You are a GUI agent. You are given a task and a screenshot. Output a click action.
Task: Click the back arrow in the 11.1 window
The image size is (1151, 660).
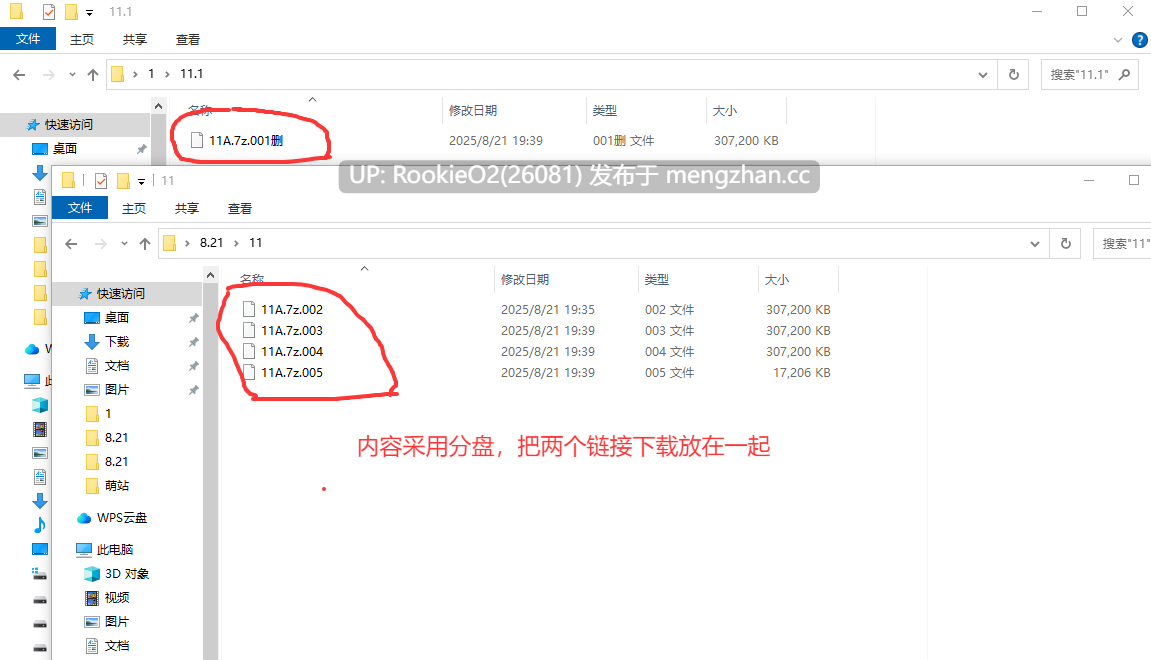[x=19, y=74]
